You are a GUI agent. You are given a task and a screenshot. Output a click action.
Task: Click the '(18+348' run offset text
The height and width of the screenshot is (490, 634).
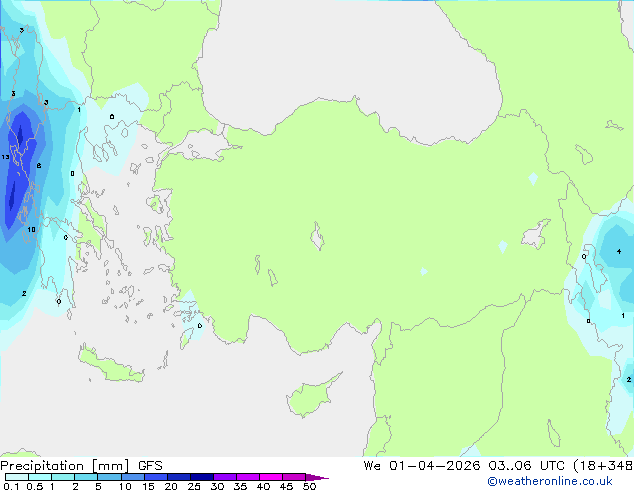coord(603,465)
